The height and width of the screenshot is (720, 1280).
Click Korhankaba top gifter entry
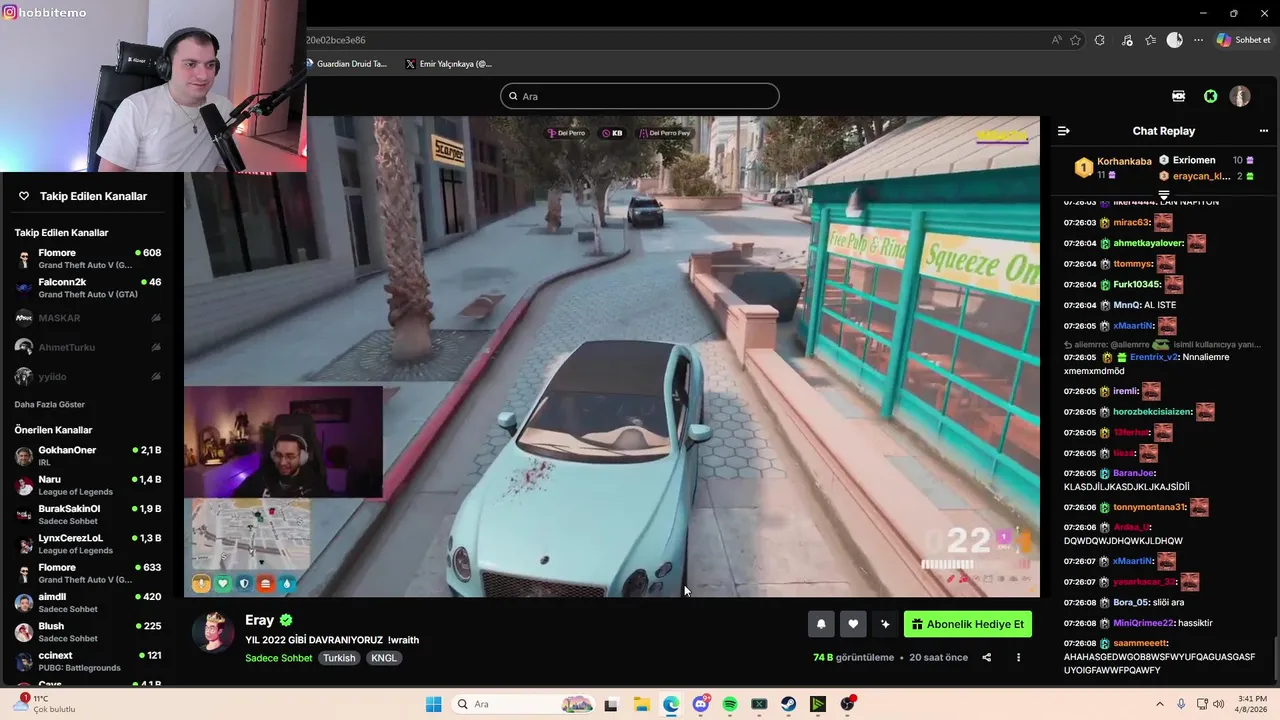pos(1112,167)
